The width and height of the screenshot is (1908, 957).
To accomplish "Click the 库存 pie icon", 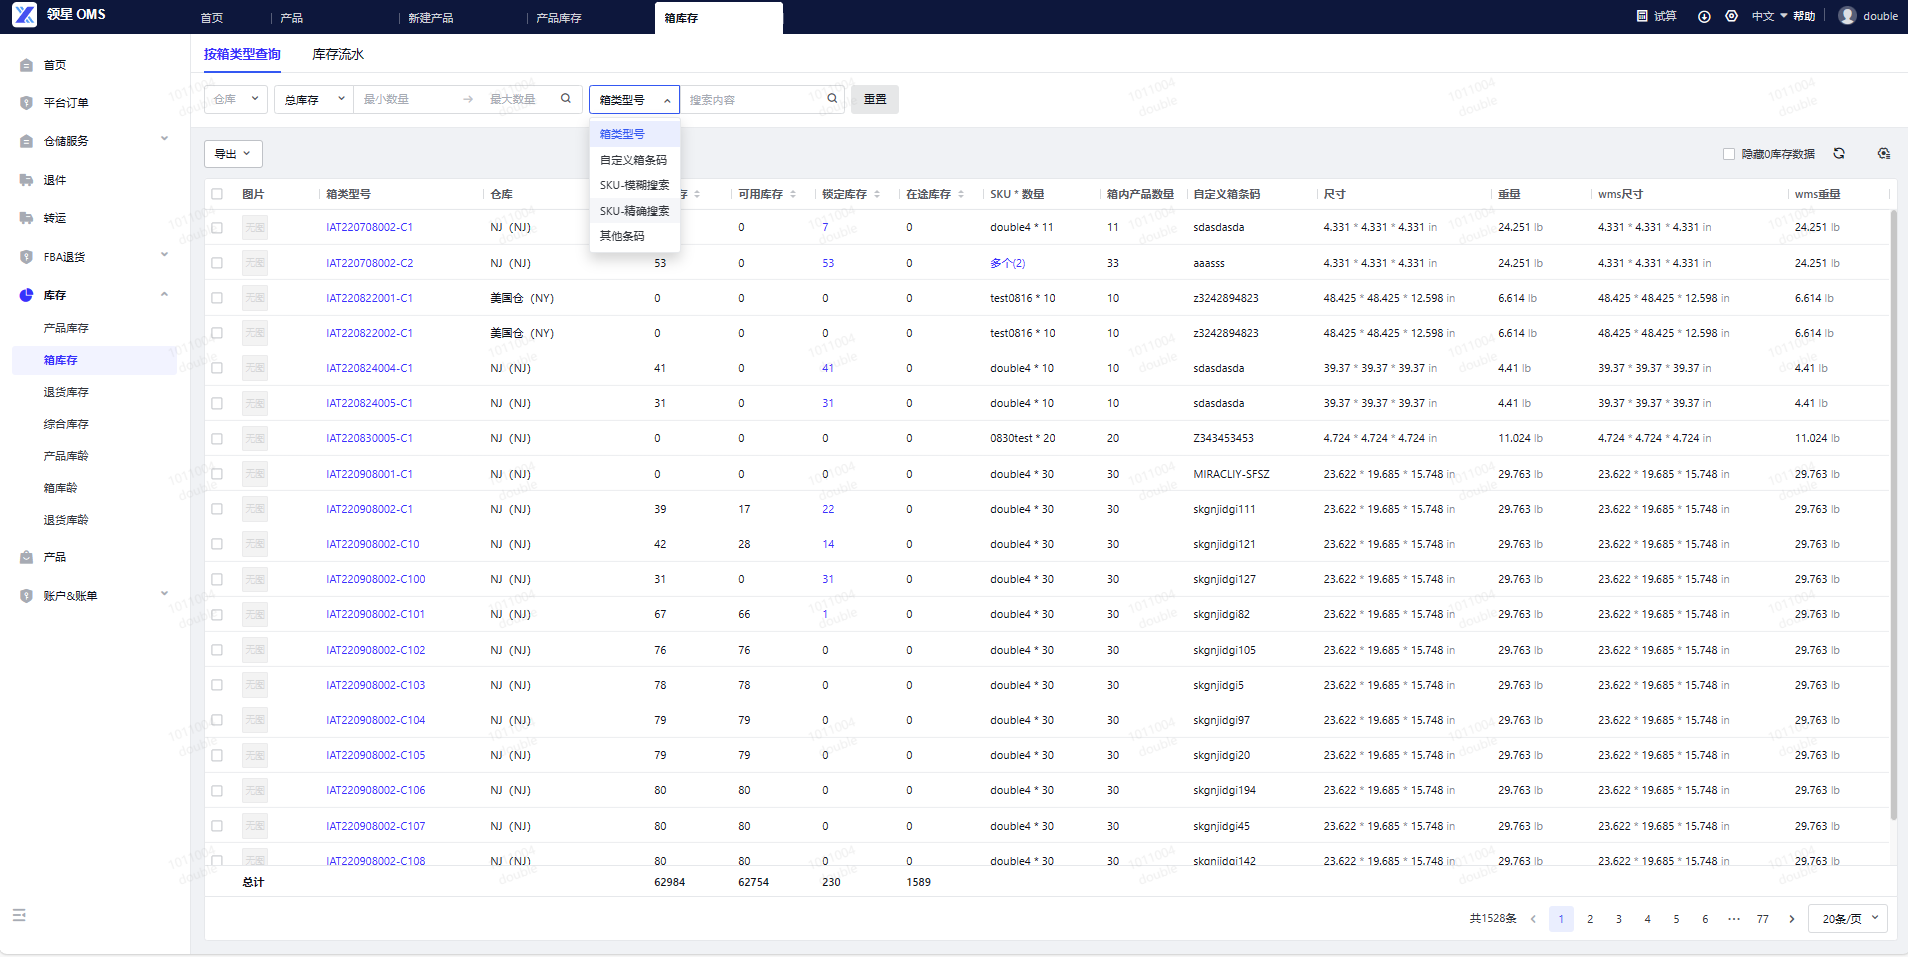I will click(x=26, y=295).
